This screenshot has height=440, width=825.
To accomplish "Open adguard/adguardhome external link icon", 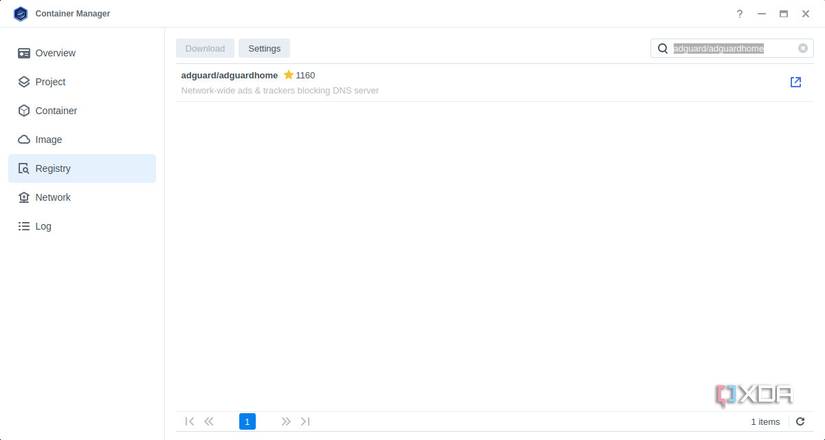I will coord(796,82).
